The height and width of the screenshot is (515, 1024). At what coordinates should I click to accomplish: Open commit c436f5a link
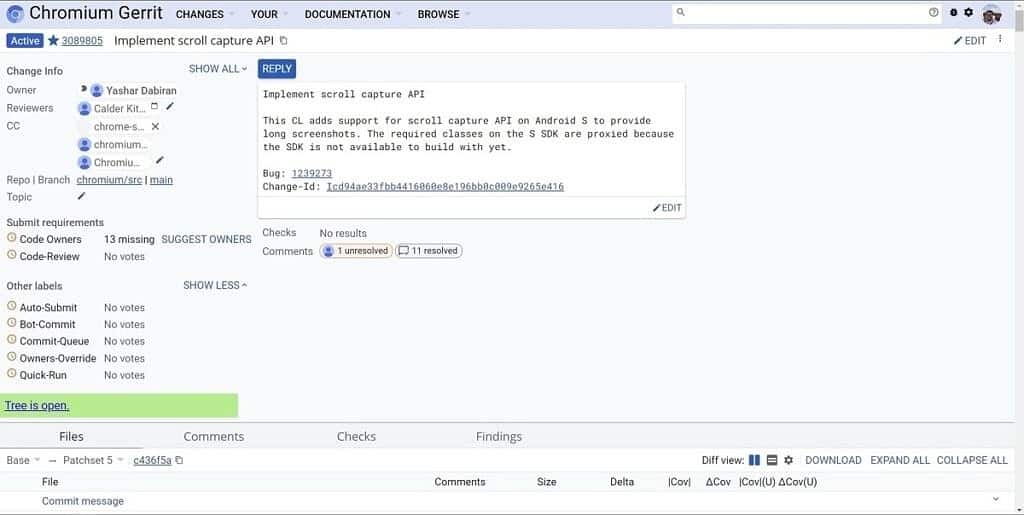click(x=152, y=460)
